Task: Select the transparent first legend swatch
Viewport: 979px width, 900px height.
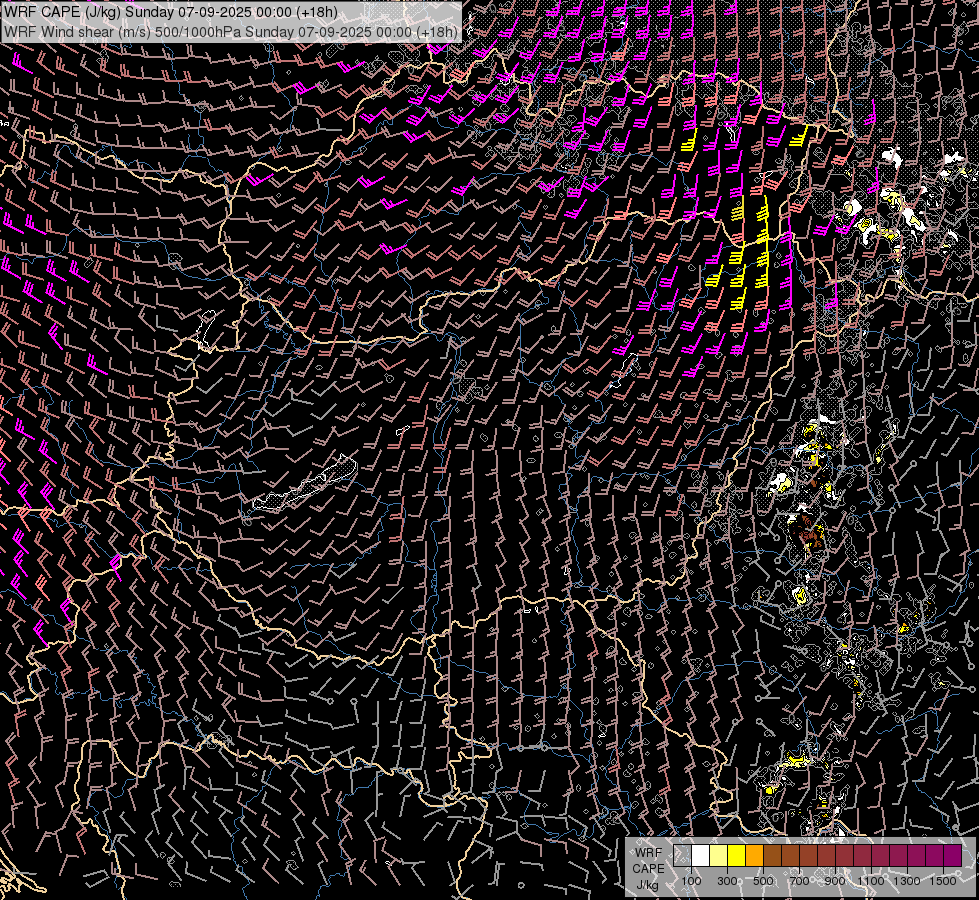Action: coord(682,856)
